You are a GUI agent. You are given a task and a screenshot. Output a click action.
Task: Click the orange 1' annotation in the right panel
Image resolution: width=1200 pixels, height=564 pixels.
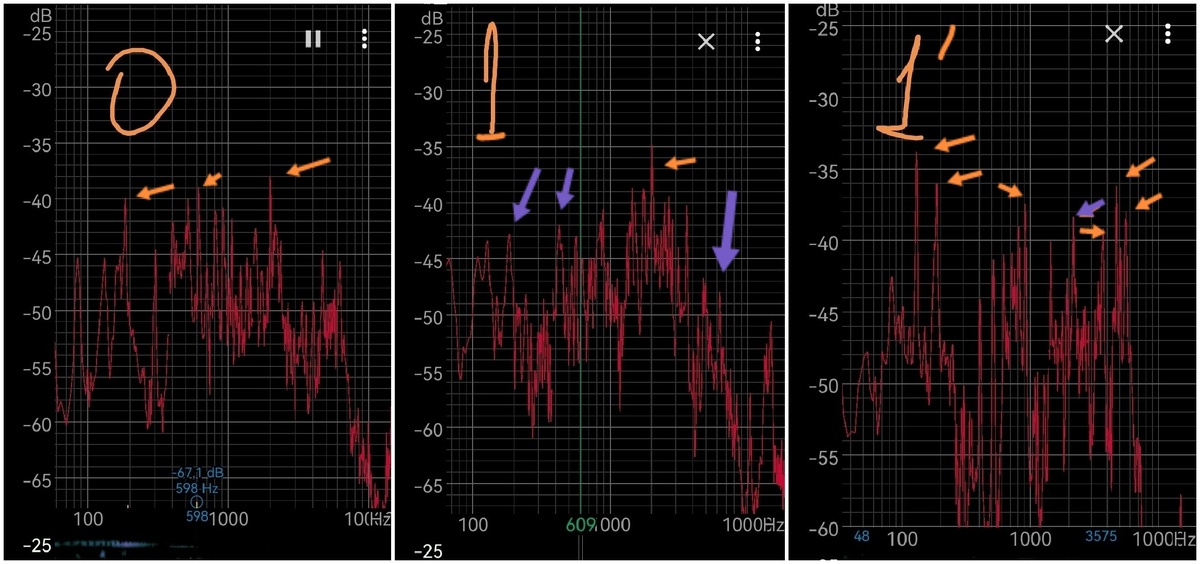pyautogui.click(x=914, y=82)
